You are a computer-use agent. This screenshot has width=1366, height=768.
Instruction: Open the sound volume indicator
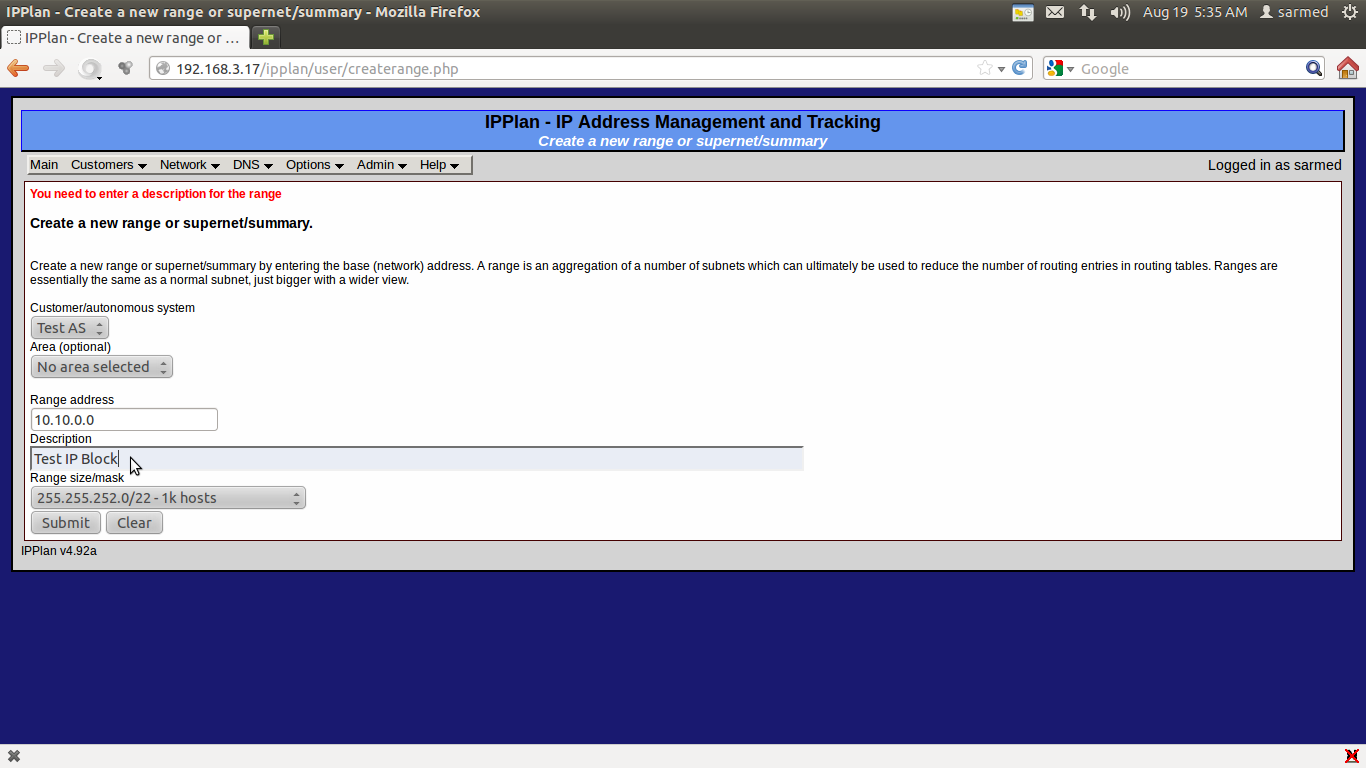[1119, 12]
